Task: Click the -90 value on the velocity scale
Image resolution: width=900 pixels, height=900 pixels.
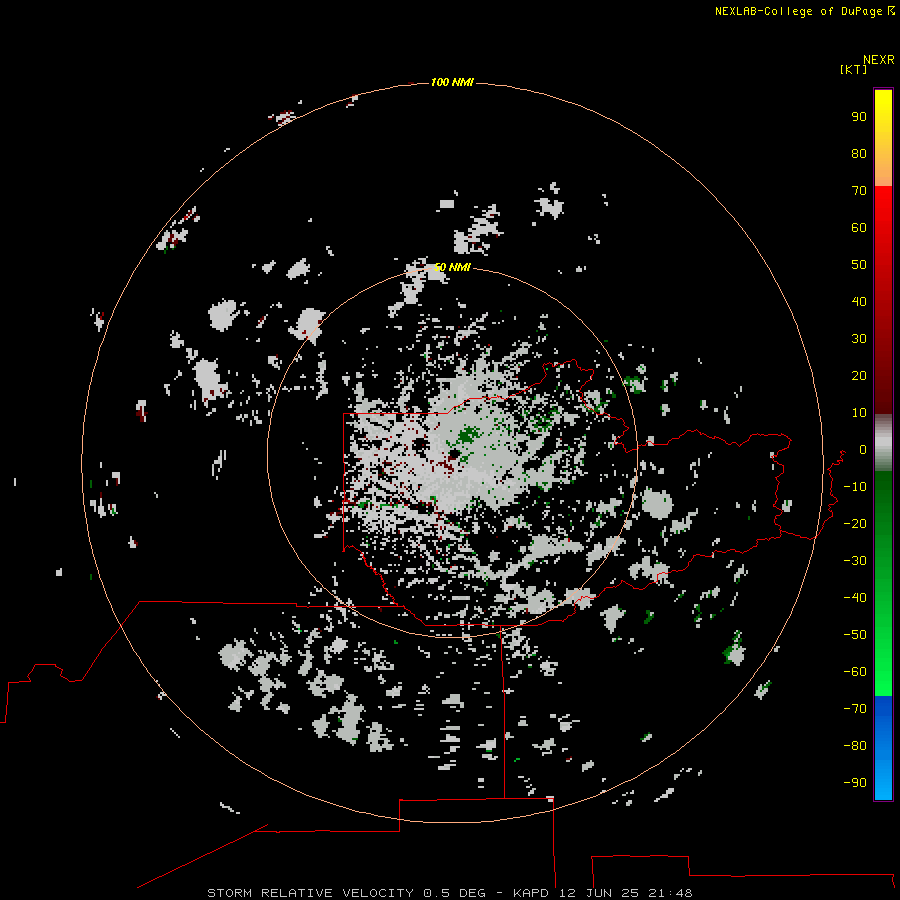Action: (855, 782)
